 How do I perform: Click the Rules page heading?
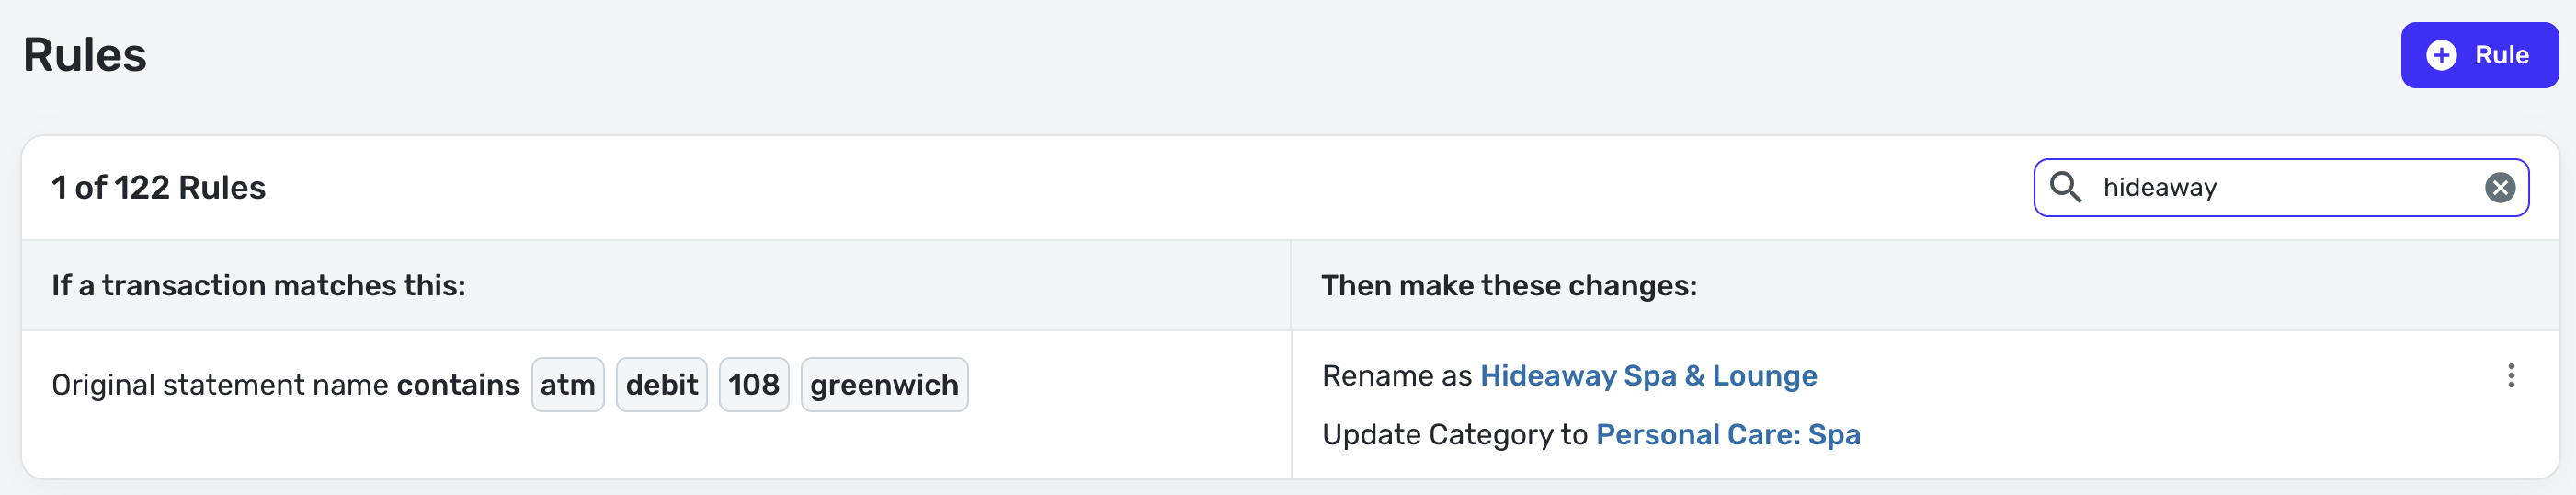point(85,55)
